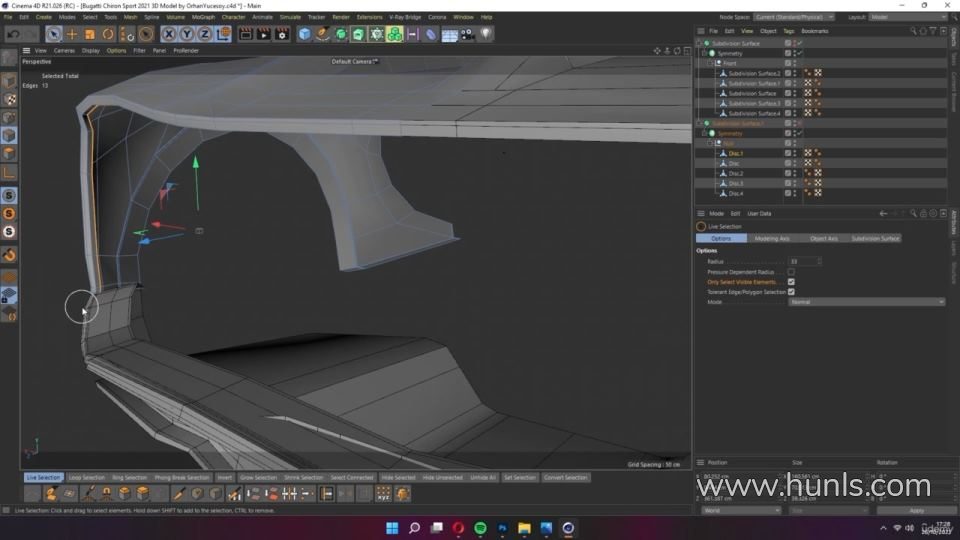Open Object Manager Tags menu

point(789,31)
